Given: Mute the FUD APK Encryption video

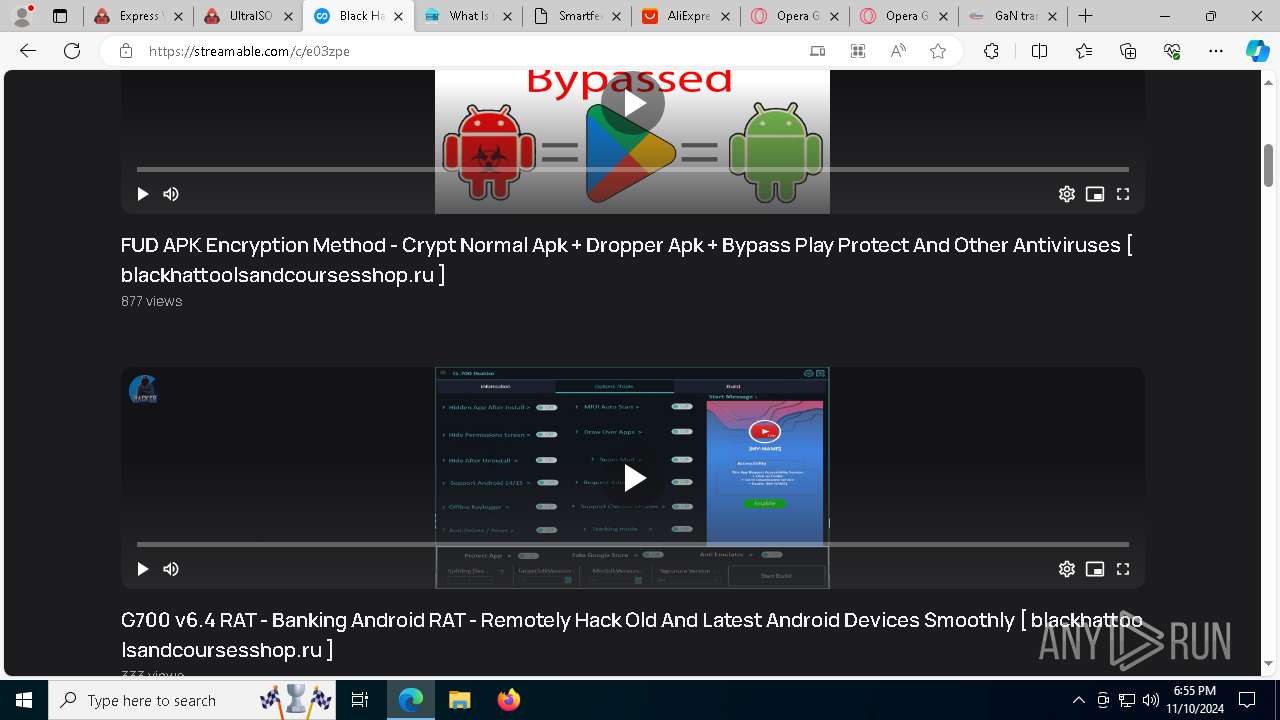Looking at the screenshot, I should (171, 194).
